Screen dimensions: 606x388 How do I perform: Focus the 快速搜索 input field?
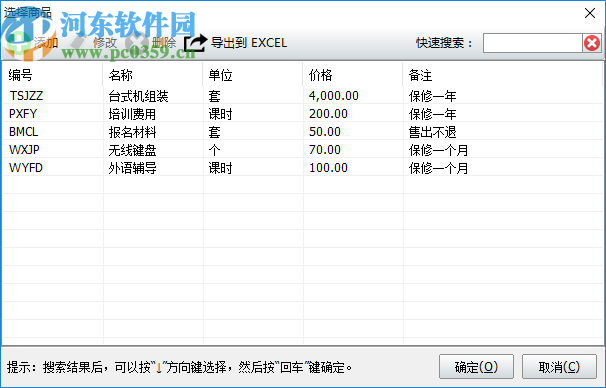click(x=533, y=43)
